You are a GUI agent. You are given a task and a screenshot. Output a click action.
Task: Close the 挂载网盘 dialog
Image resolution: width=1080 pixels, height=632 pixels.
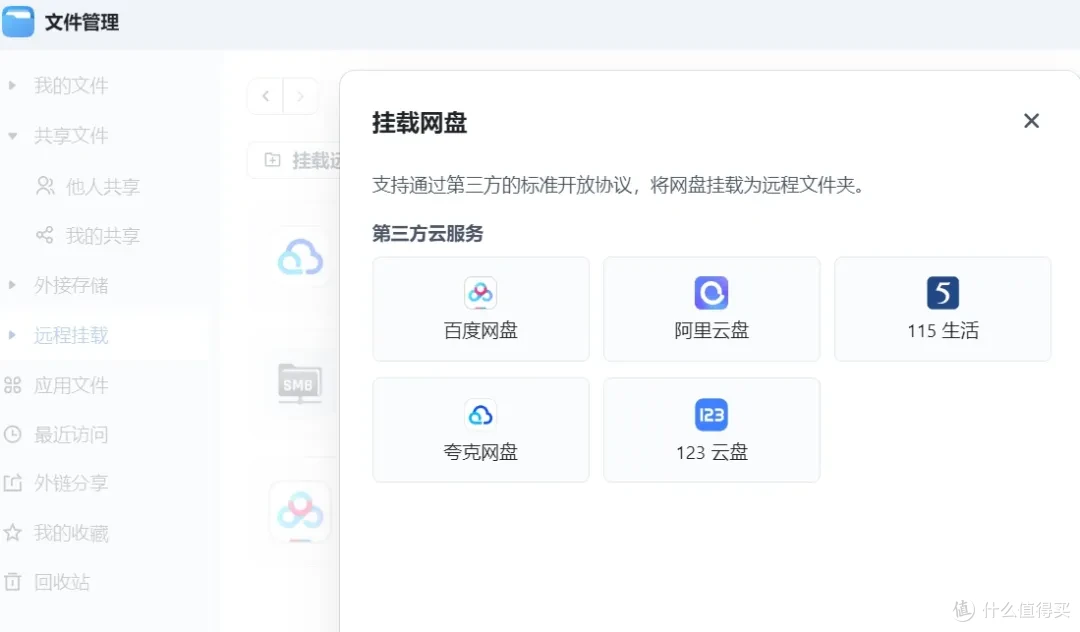pyautogui.click(x=1031, y=121)
